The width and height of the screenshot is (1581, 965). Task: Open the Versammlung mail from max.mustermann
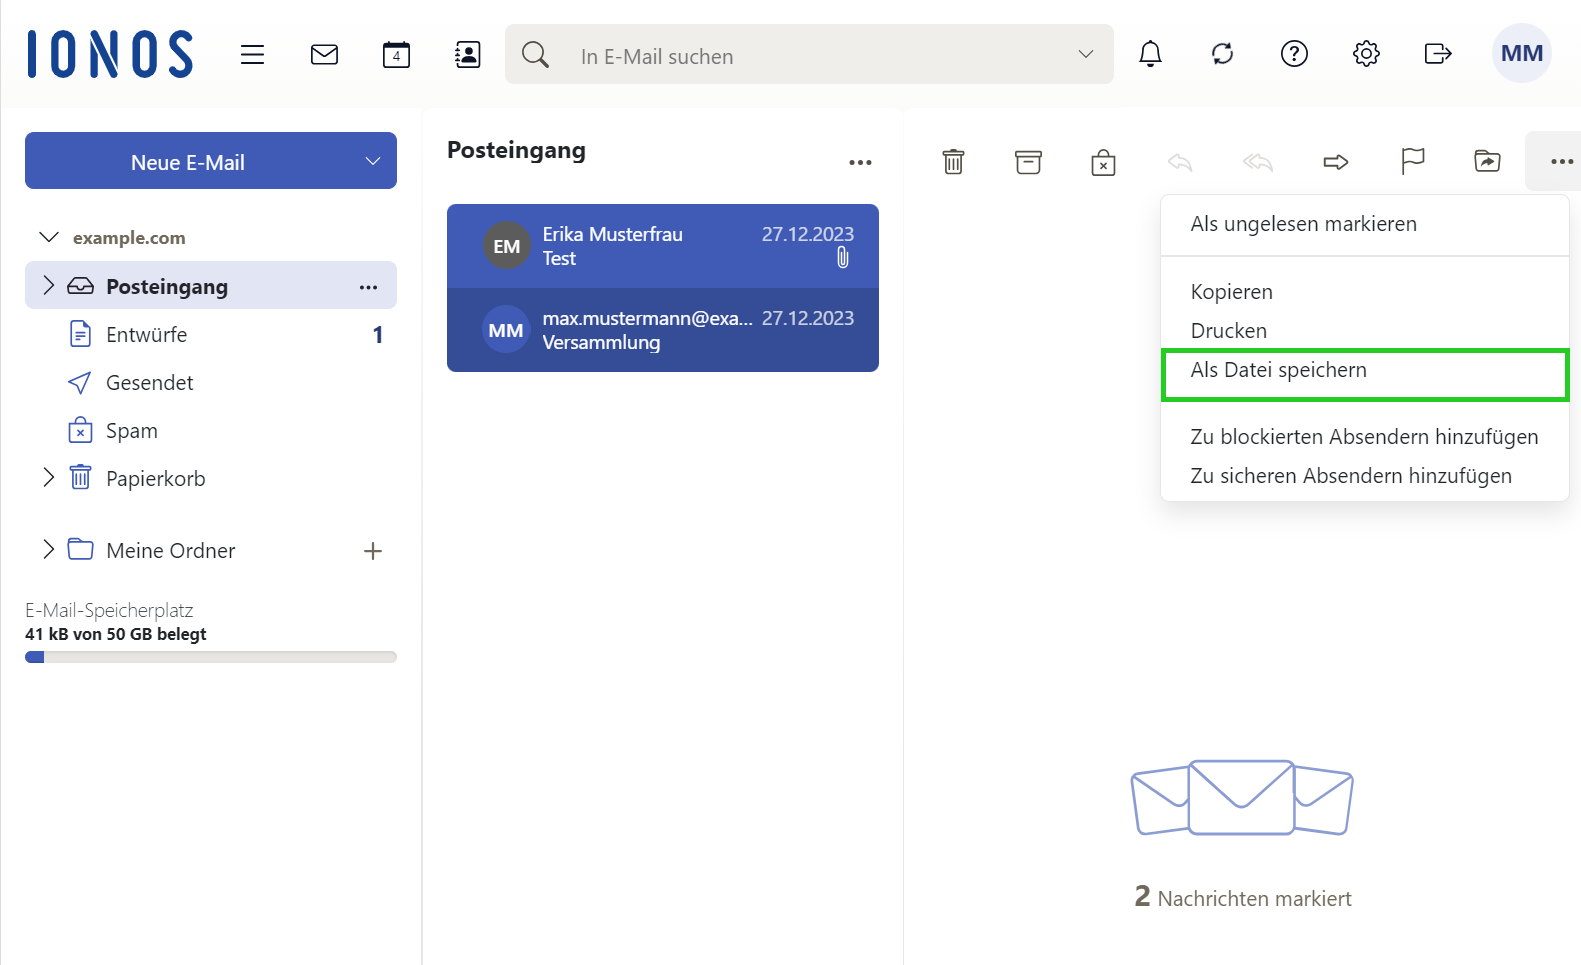click(x=663, y=330)
